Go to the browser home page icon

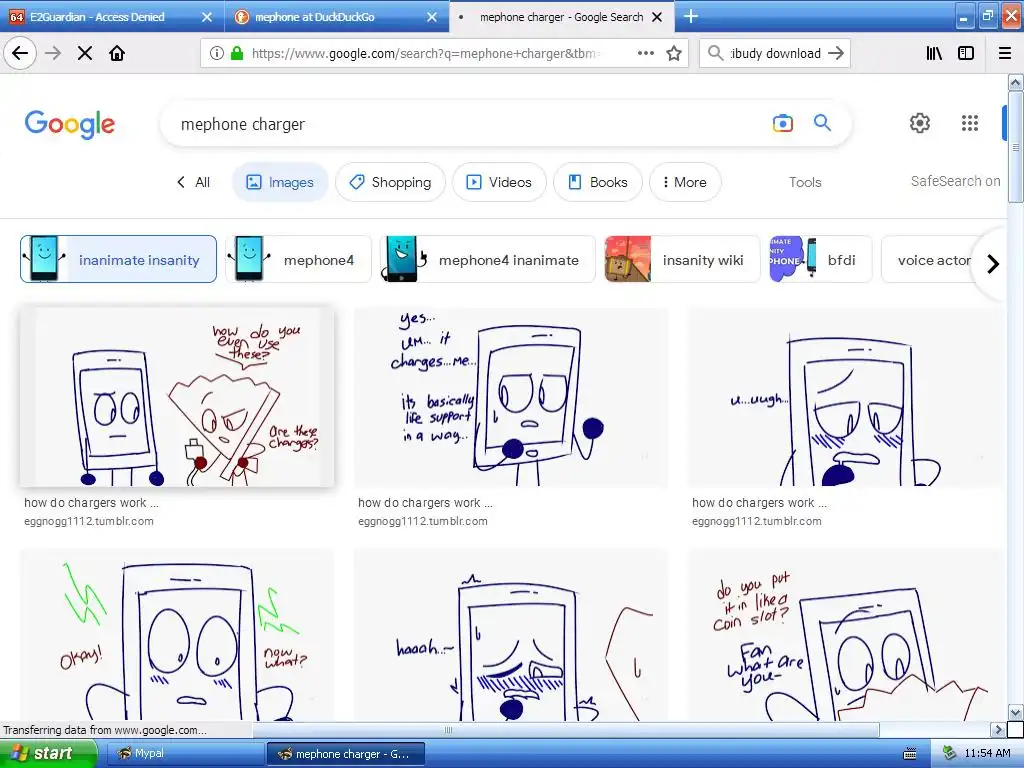tap(117, 53)
